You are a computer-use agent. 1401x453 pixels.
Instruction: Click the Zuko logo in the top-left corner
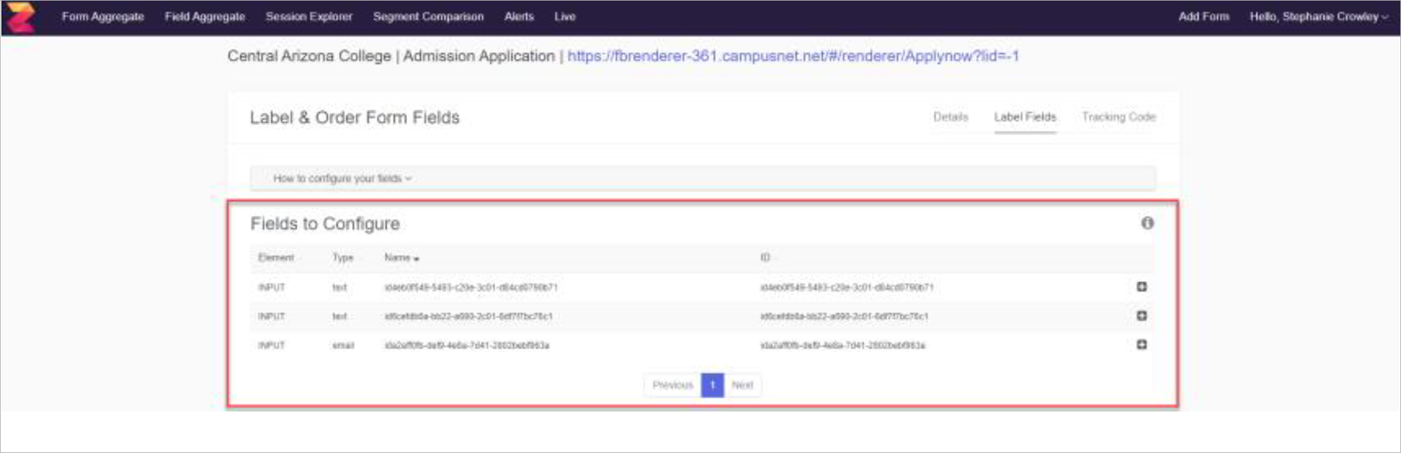point(20,17)
